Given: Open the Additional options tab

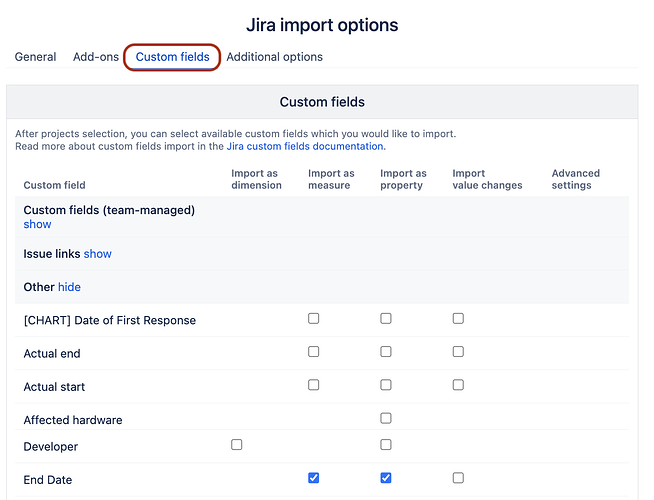Looking at the screenshot, I should 274,57.
